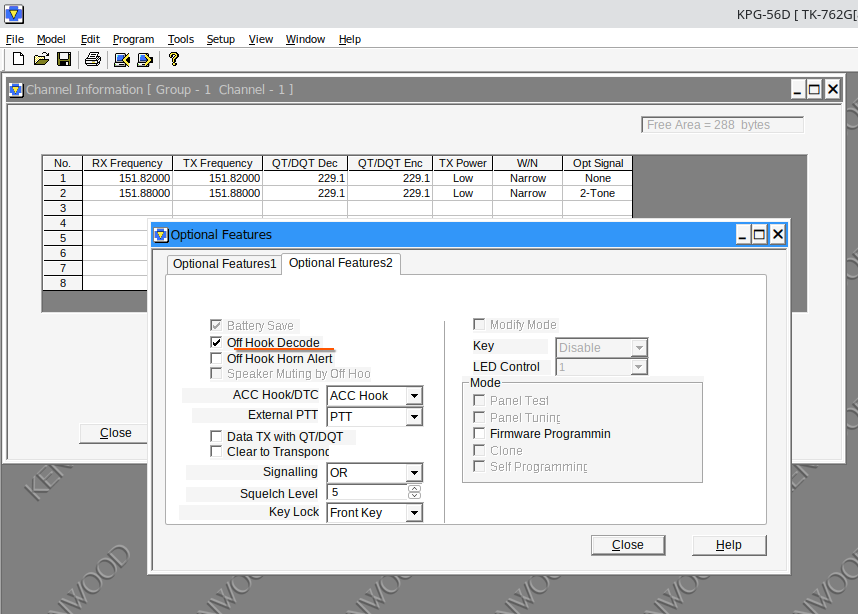Click Close in the Channel Information window
The height and width of the screenshot is (614, 858).
(115, 433)
